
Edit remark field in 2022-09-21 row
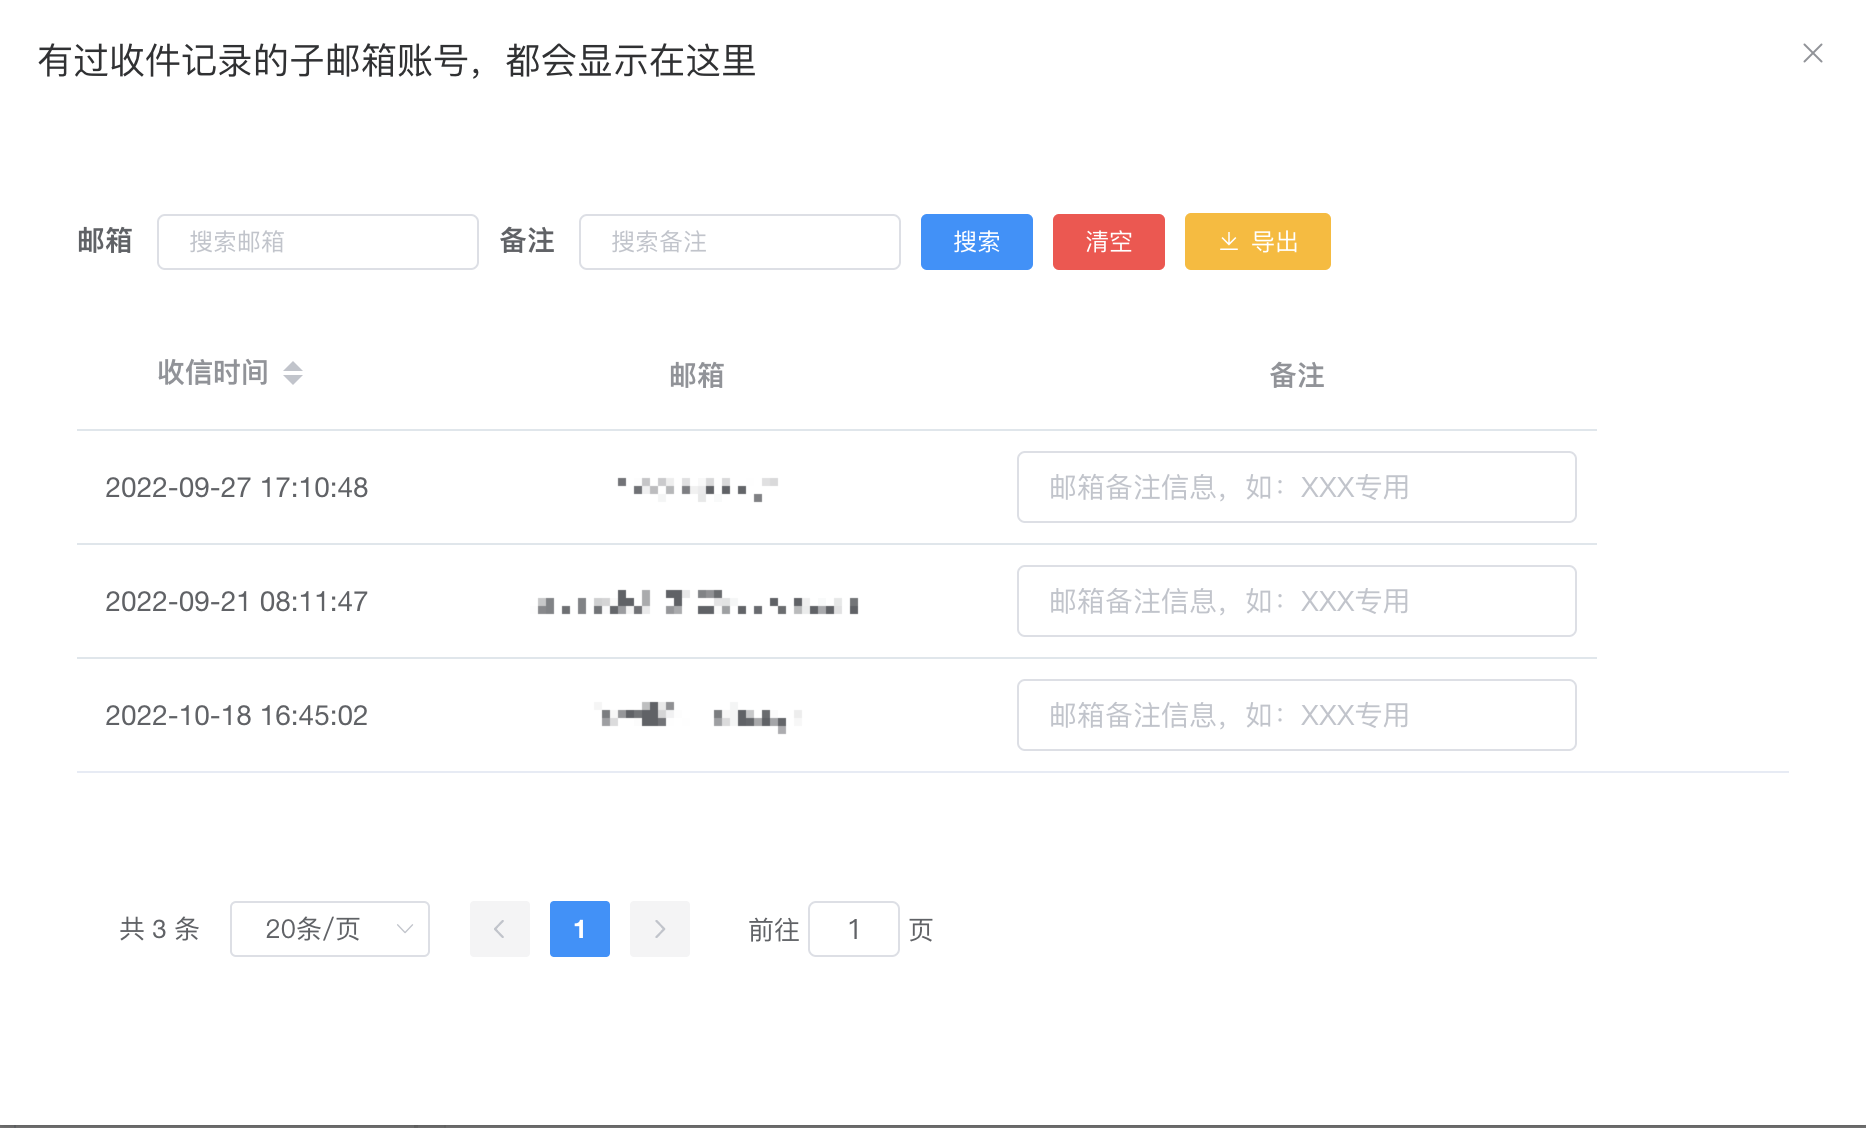[1297, 601]
